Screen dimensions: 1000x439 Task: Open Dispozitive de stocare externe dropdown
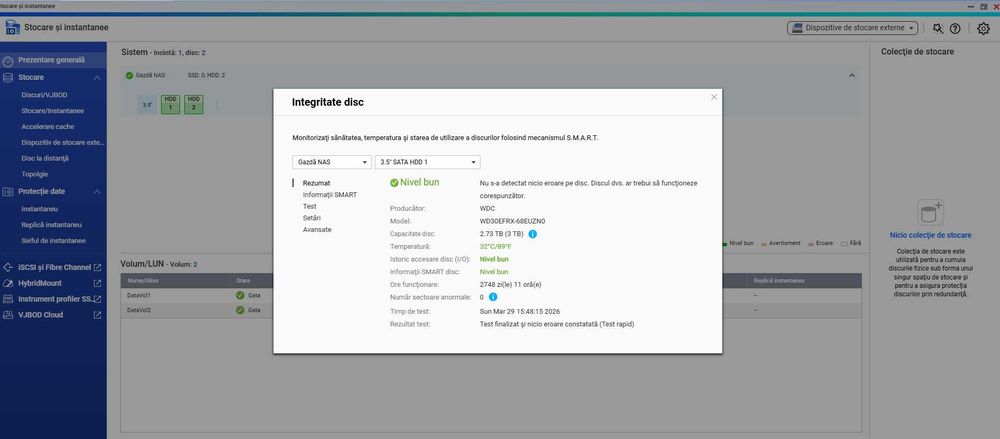853,28
